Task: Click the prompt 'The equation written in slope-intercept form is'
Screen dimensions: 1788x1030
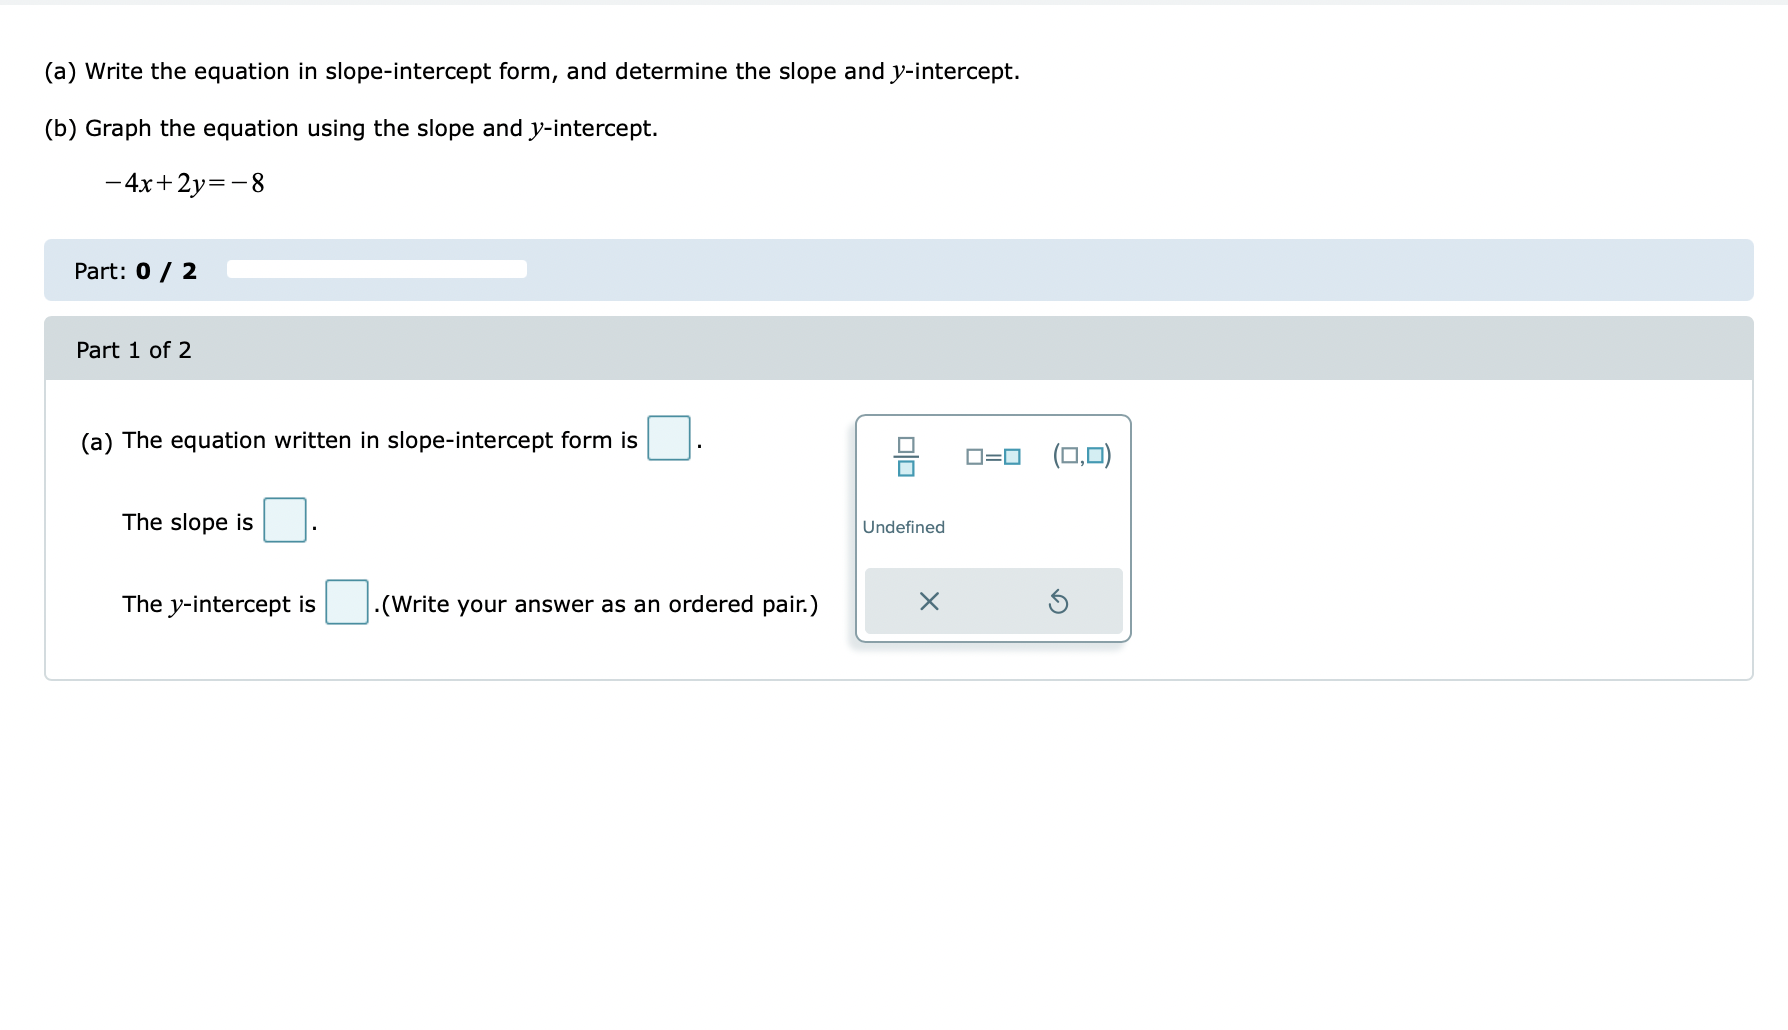Action: pos(380,440)
